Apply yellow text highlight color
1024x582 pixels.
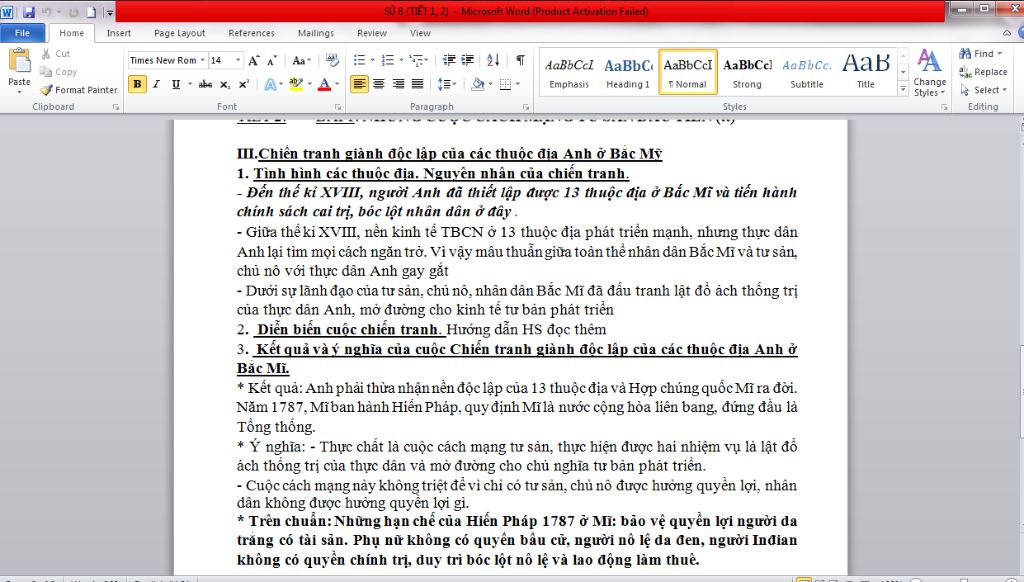[x=296, y=84]
